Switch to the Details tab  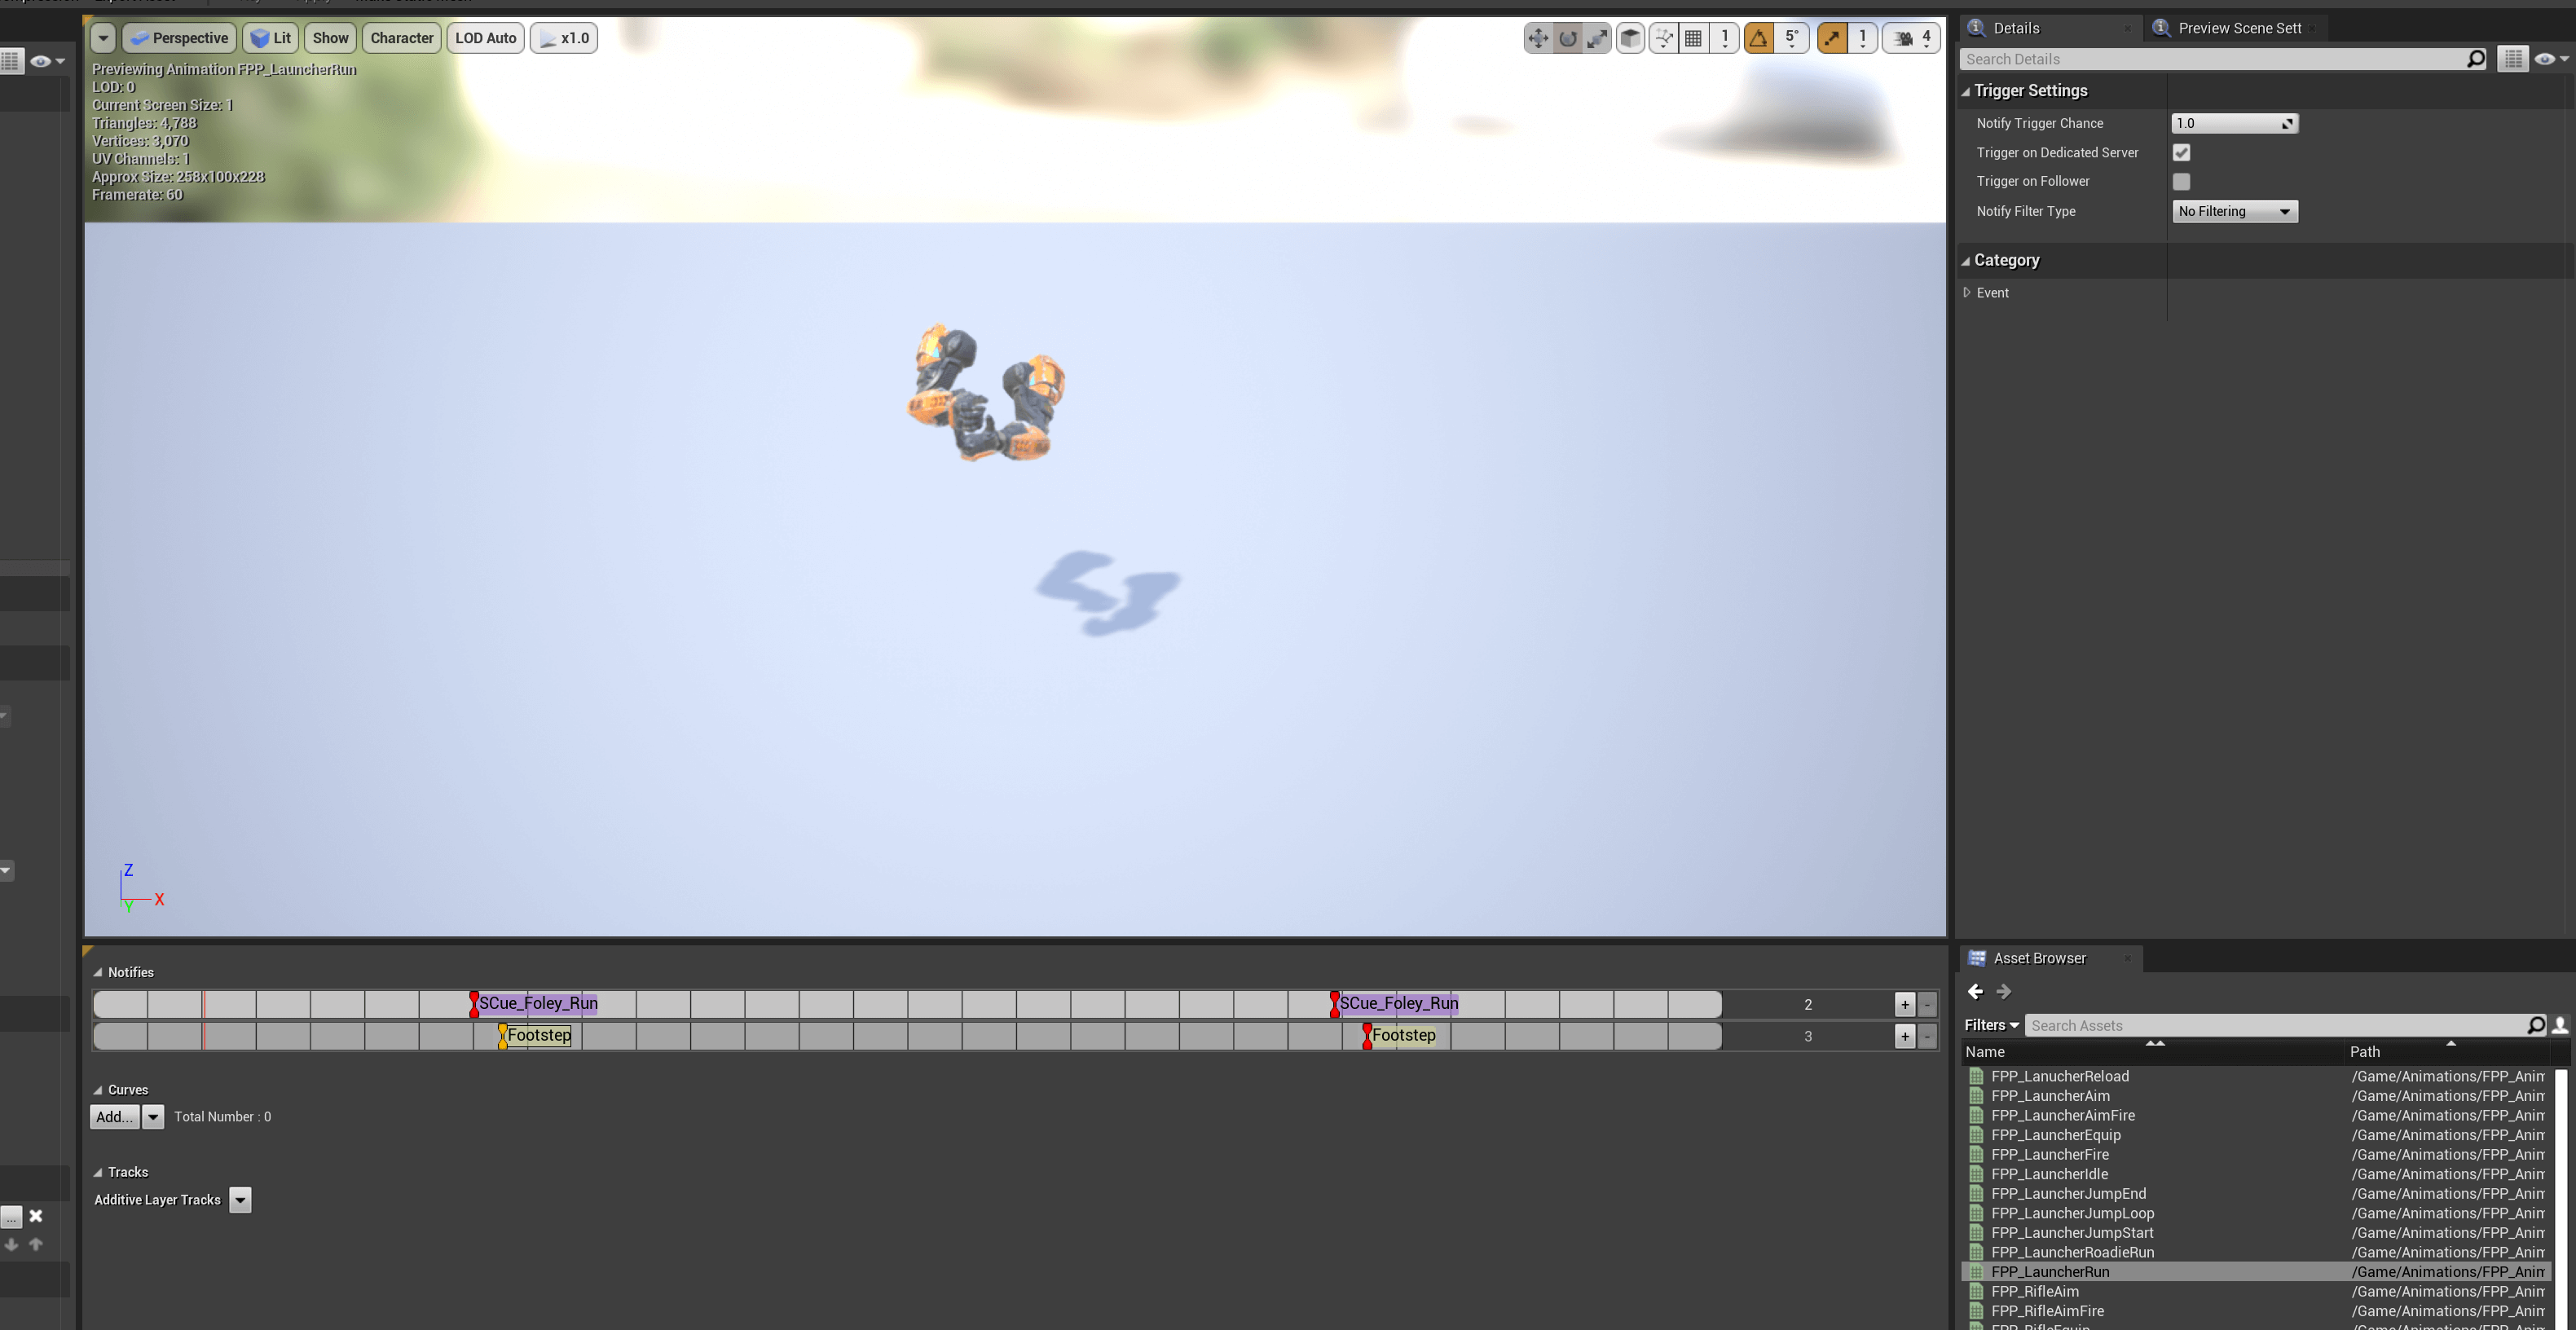(x=2015, y=27)
